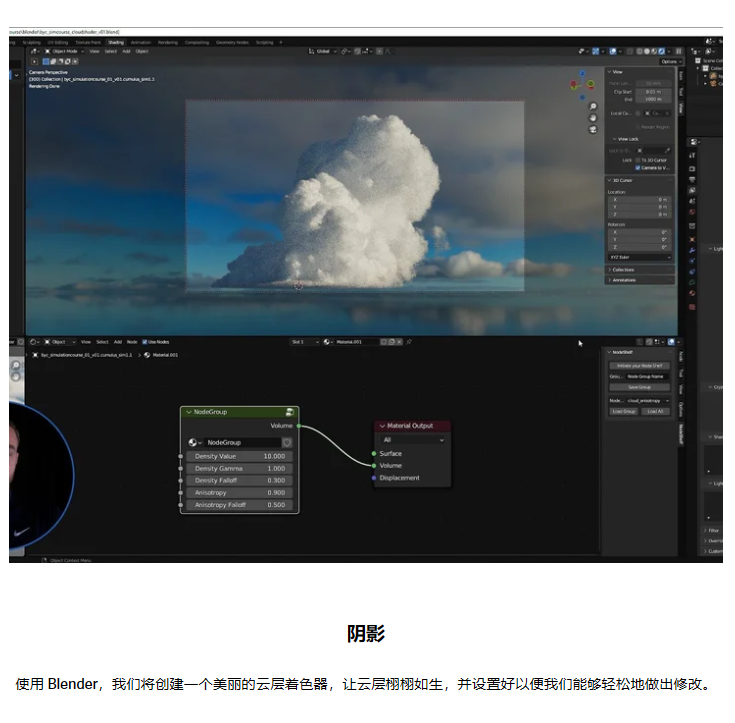Open the Material Output All target dropdown
Screen dimensions: 735x723
click(x=412, y=440)
